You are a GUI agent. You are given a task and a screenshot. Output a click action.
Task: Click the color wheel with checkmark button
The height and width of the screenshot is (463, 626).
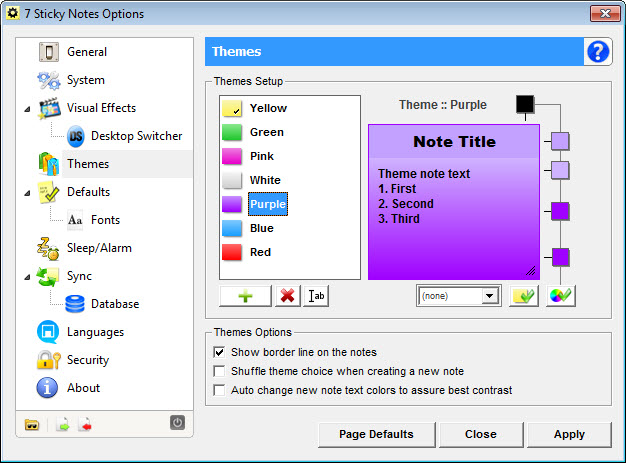561,296
